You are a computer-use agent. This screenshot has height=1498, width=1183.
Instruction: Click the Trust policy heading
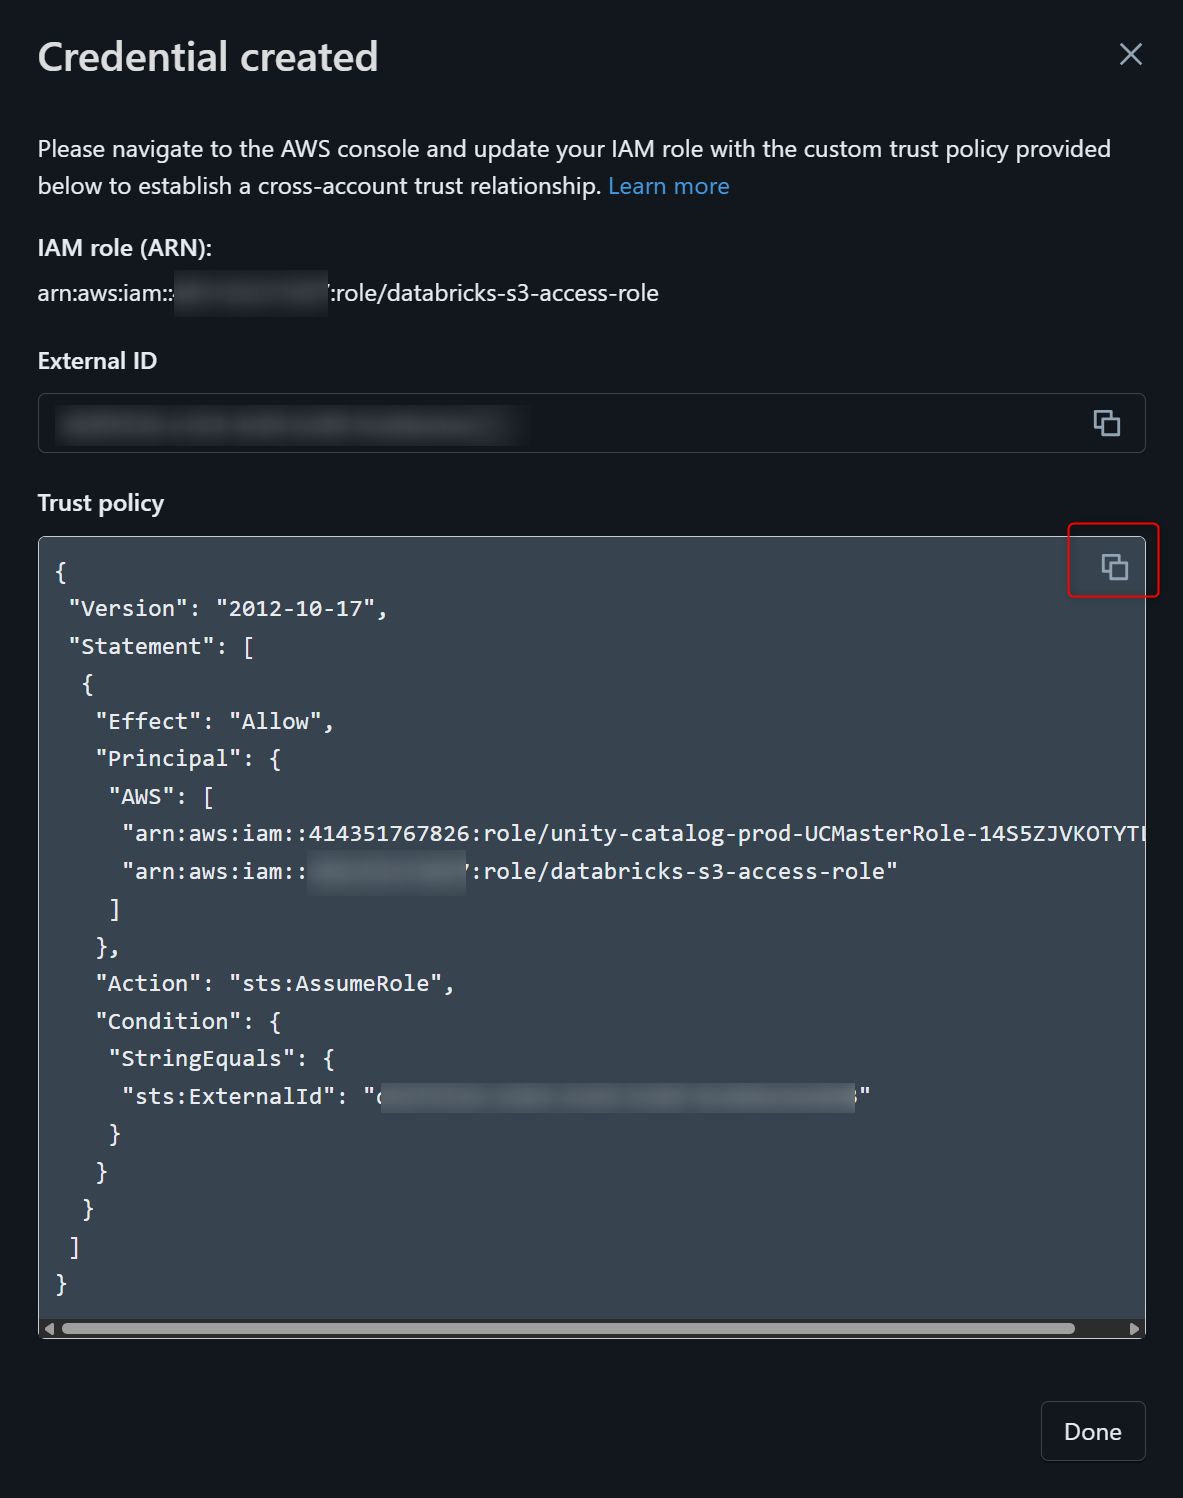point(101,503)
